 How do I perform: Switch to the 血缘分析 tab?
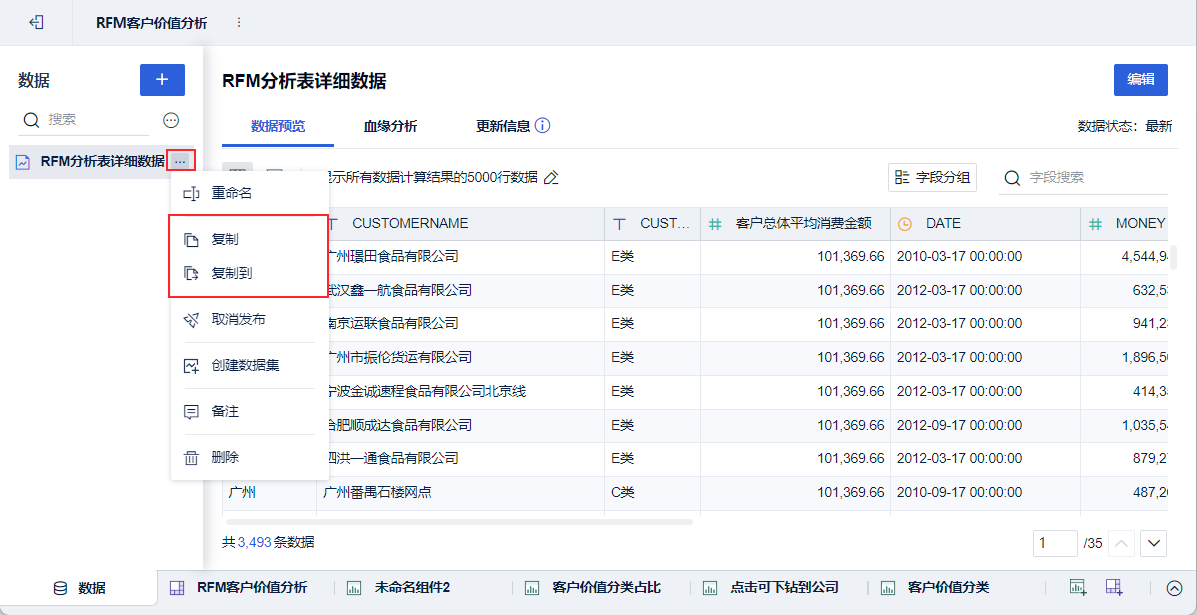pyautogui.click(x=390, y=126)
